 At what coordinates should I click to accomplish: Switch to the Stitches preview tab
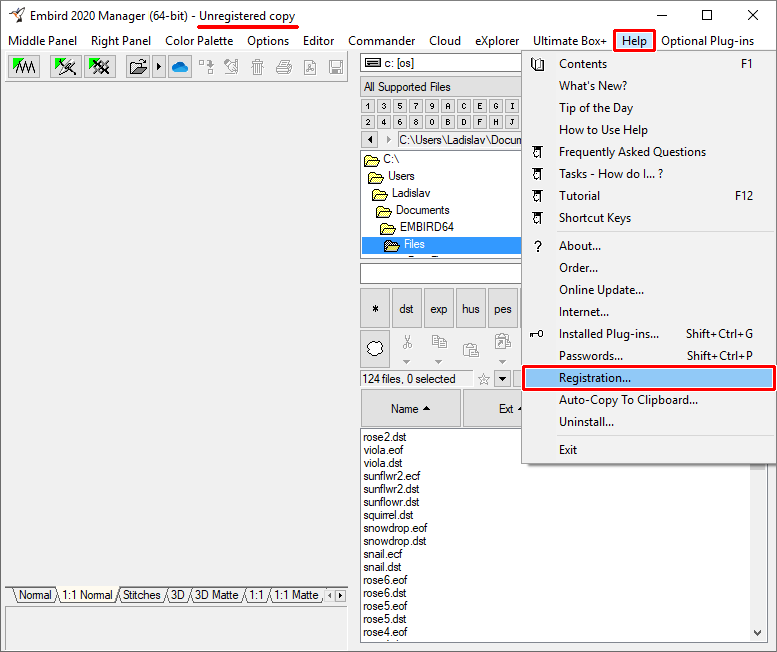point(141,595)
